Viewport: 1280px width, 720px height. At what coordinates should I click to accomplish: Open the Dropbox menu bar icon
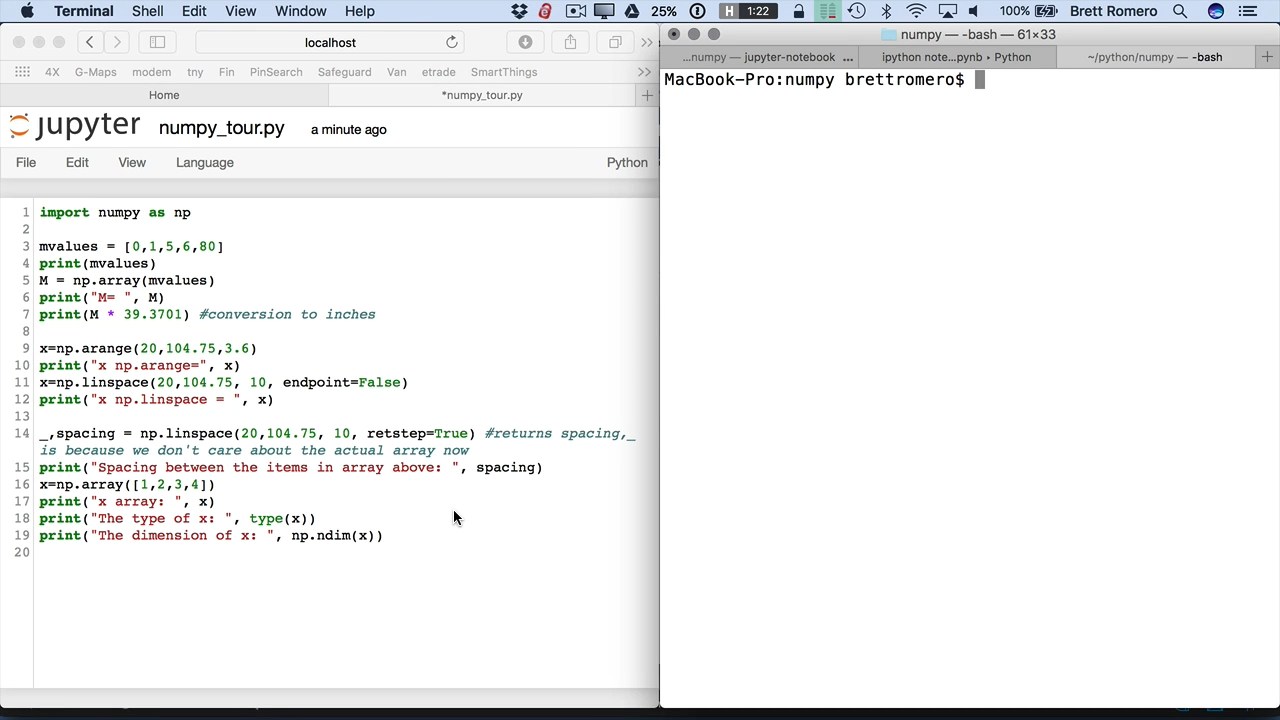click(519, 11)
